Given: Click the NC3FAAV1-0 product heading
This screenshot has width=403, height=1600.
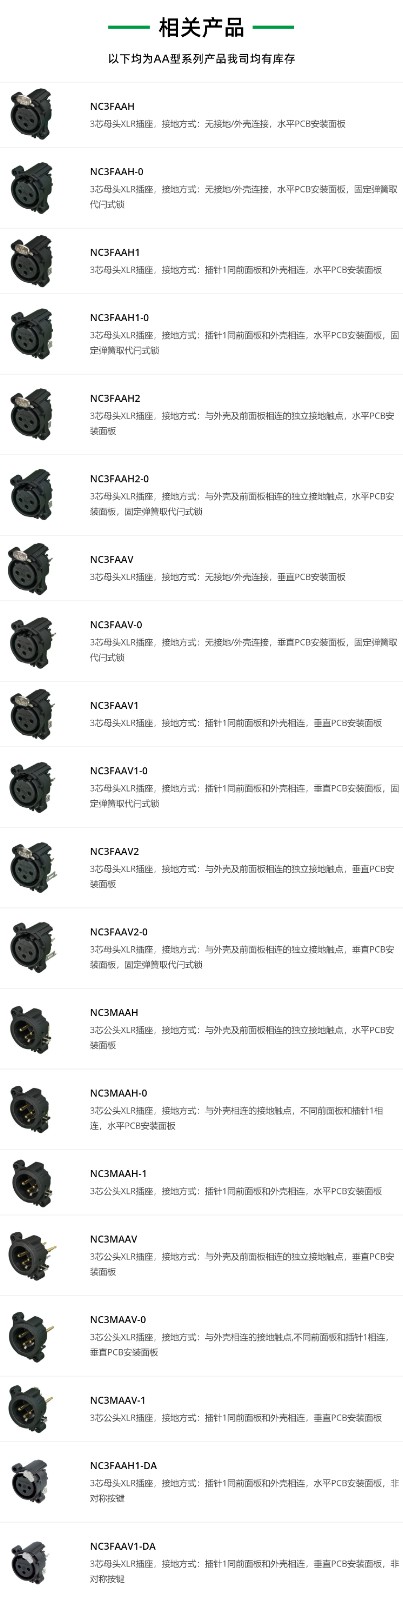Looking at the screenshot, I should point(119,771).
